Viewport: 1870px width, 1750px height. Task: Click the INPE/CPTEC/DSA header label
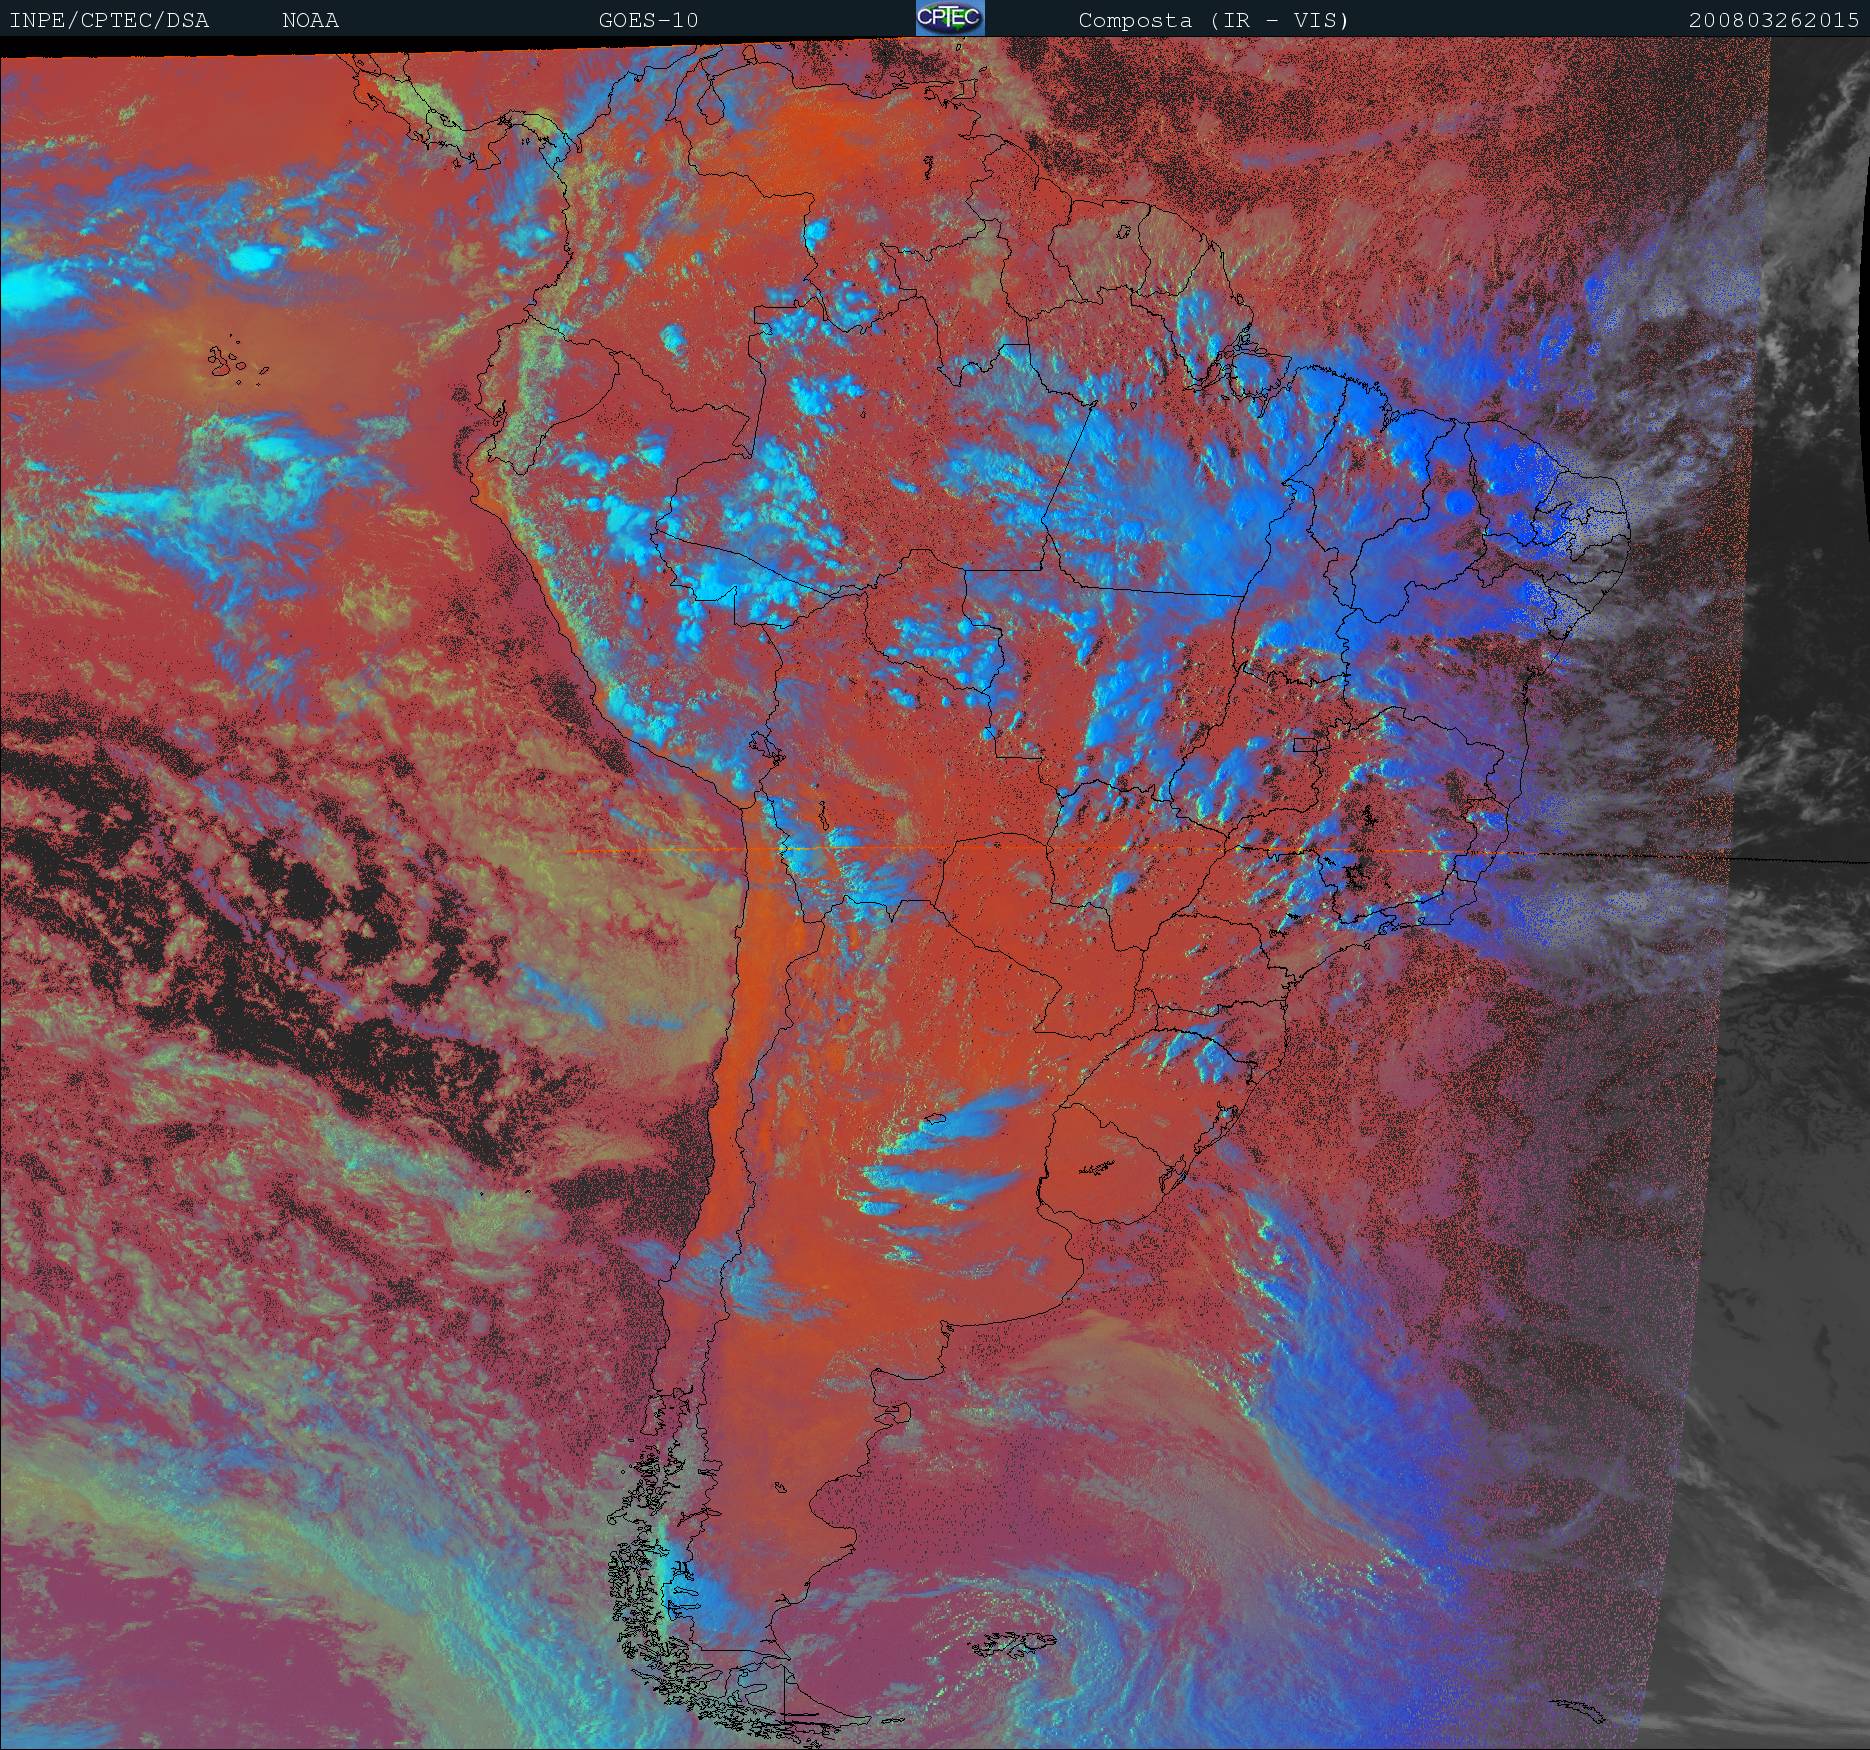(109, 20)
